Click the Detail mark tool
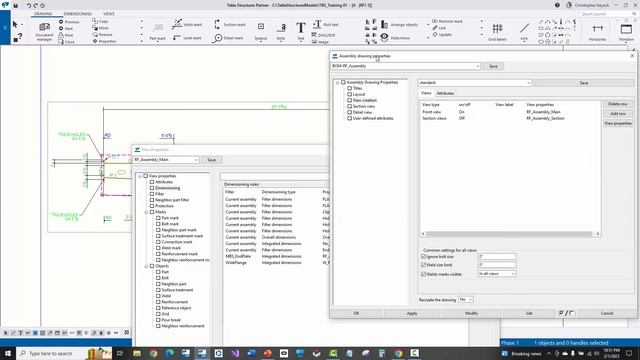Viewport: 640px width, 360px height. (228, 38)
